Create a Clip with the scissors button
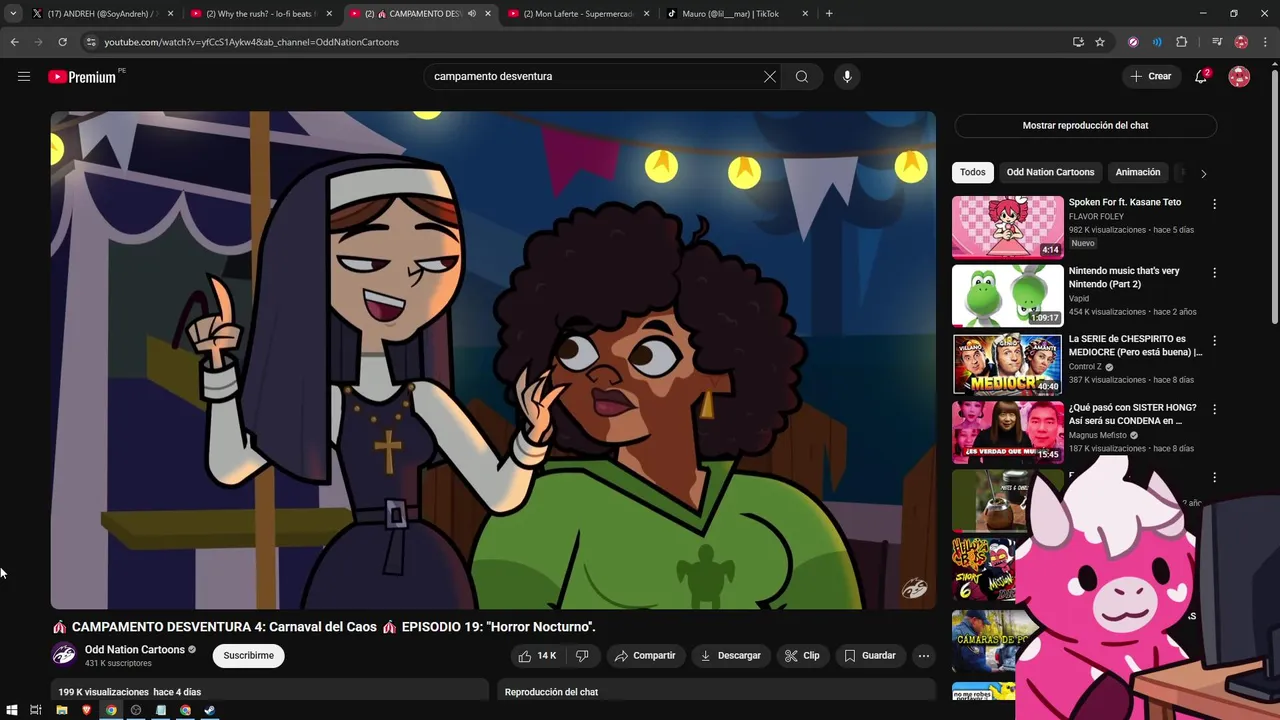 [x=802, y=656]
